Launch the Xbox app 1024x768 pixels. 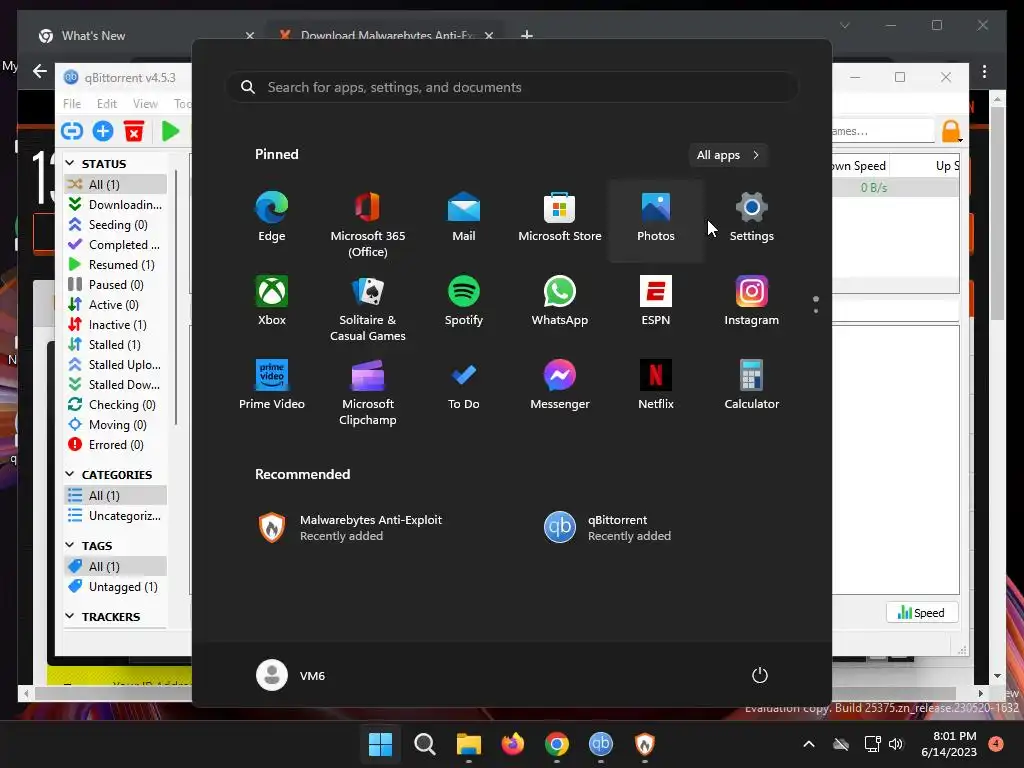pos(272,301)
